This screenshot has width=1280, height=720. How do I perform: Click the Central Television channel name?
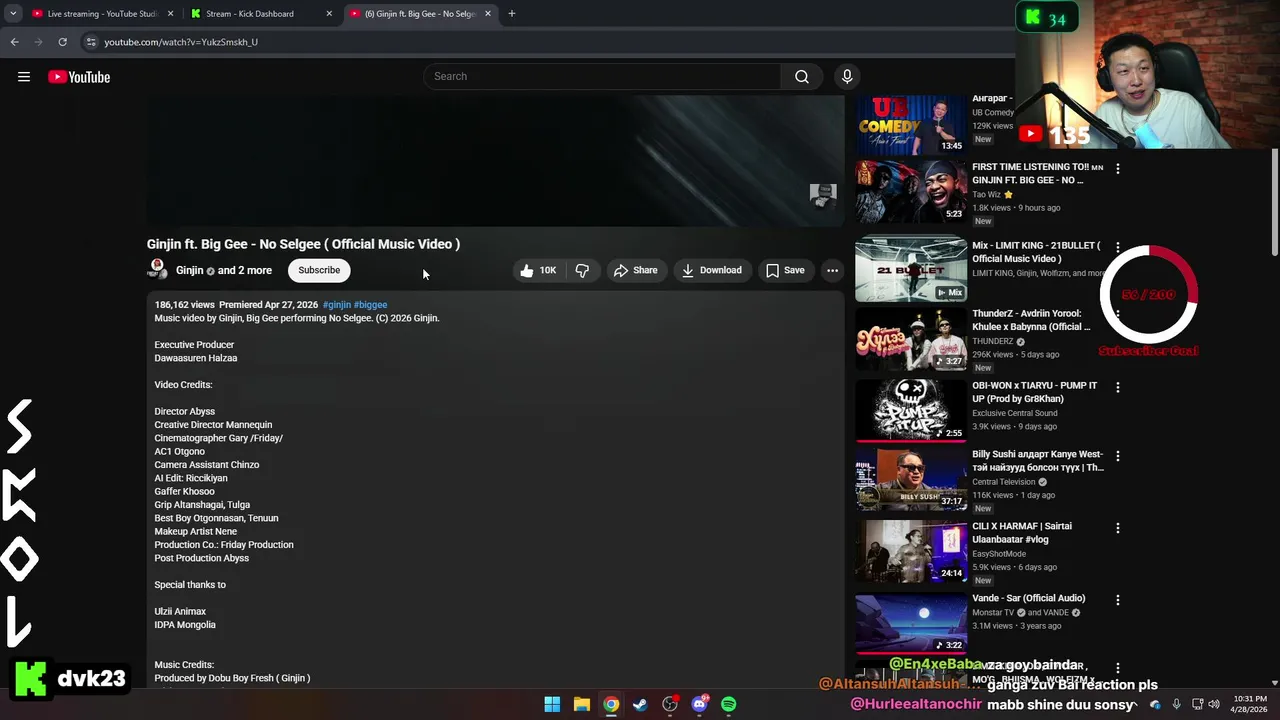(x=1003, y=482)
